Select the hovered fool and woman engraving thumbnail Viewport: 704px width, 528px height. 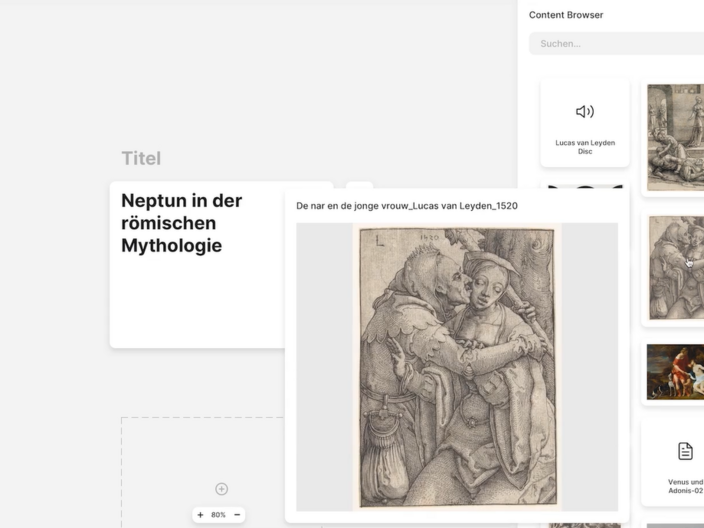coord(676,268)
